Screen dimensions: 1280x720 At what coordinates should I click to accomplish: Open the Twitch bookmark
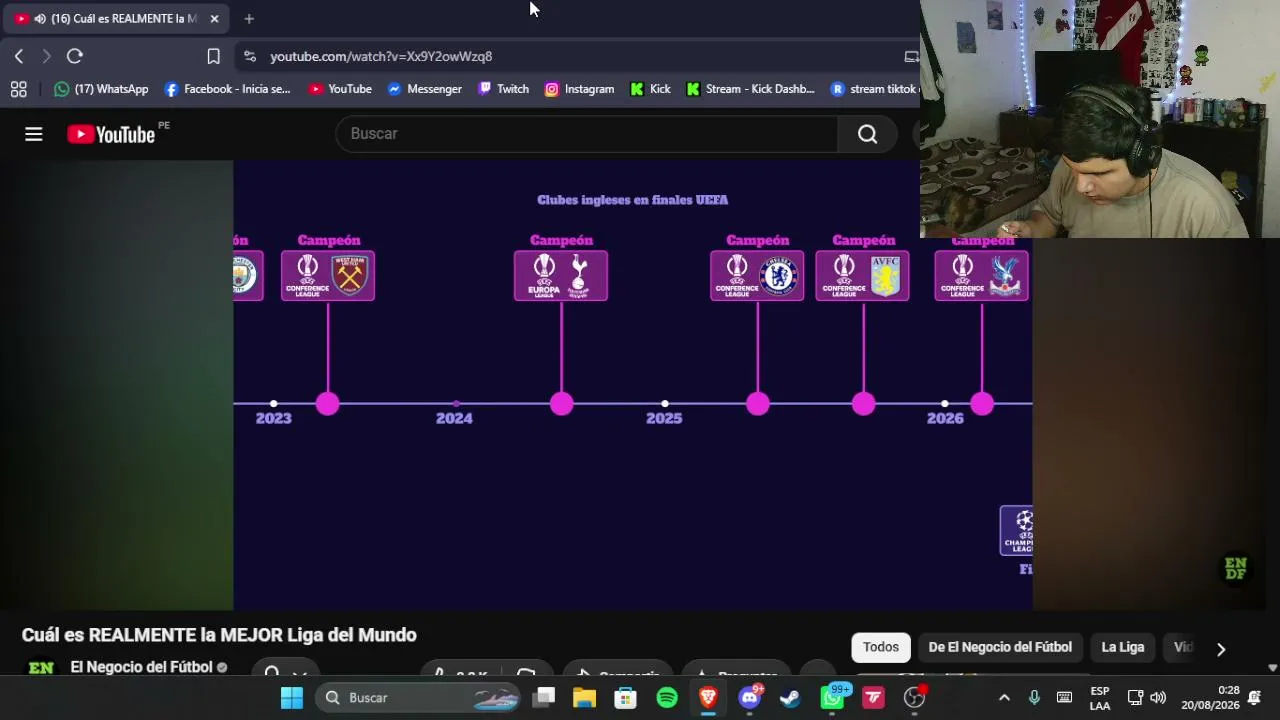pyautogui.click(x=503, y=89)
